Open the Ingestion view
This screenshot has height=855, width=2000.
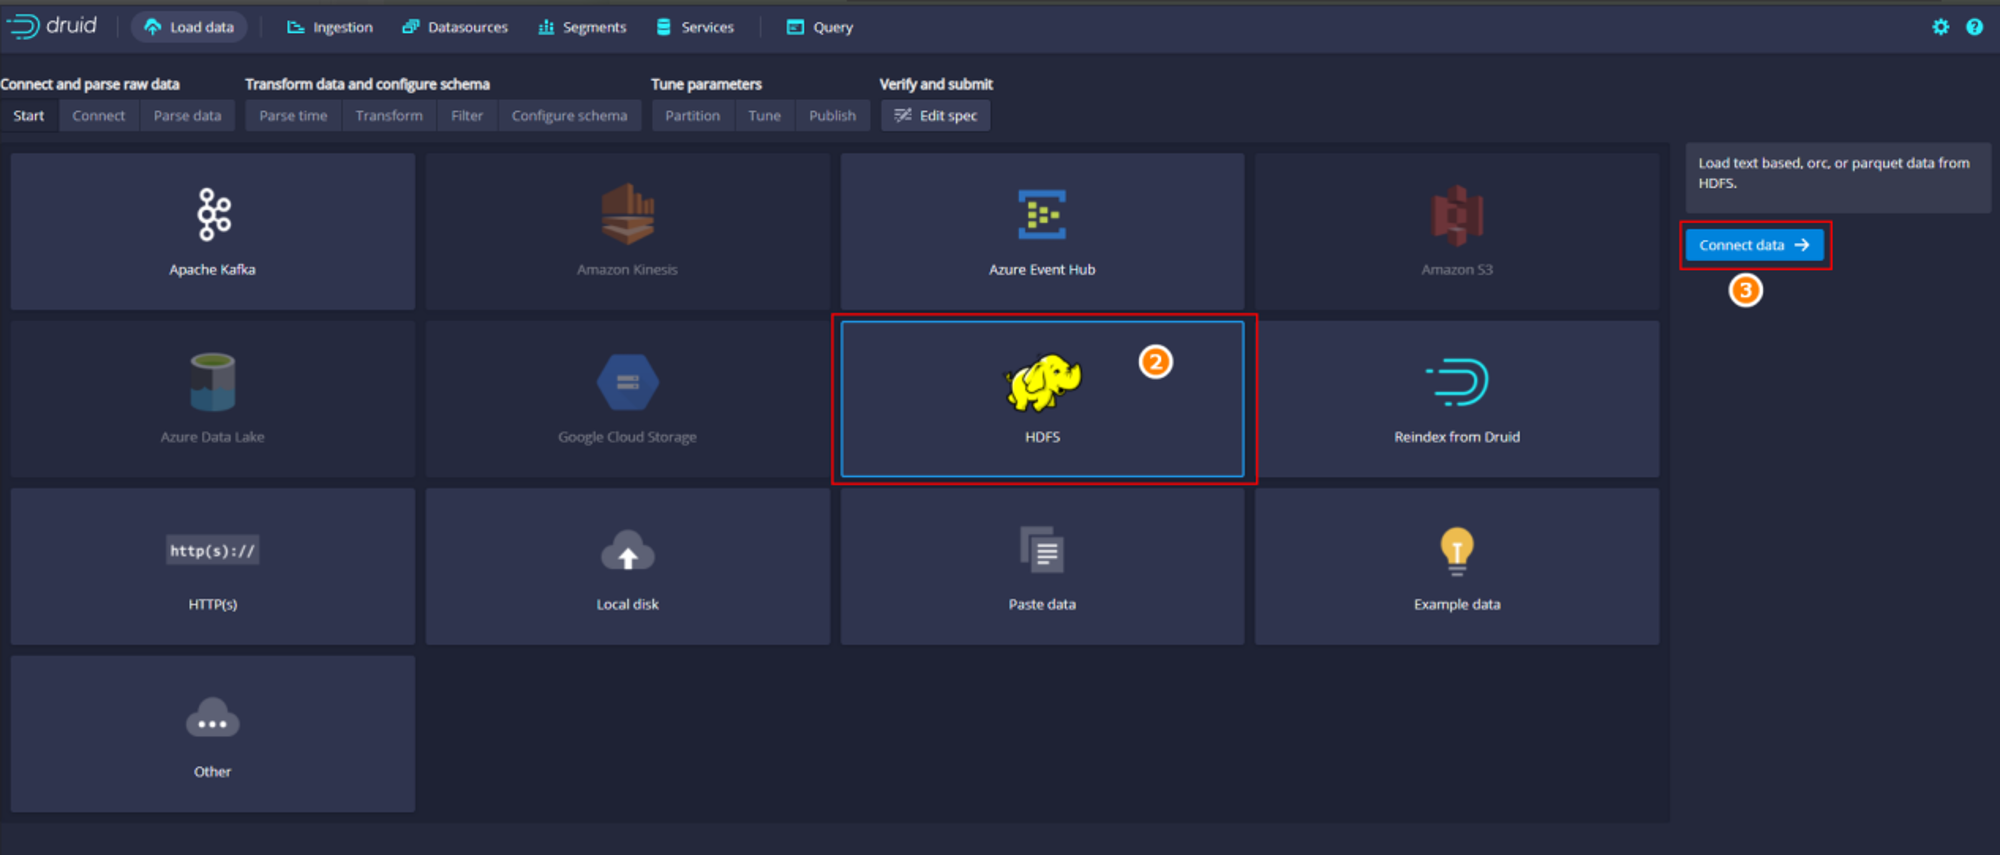click(x=330, y=27)
